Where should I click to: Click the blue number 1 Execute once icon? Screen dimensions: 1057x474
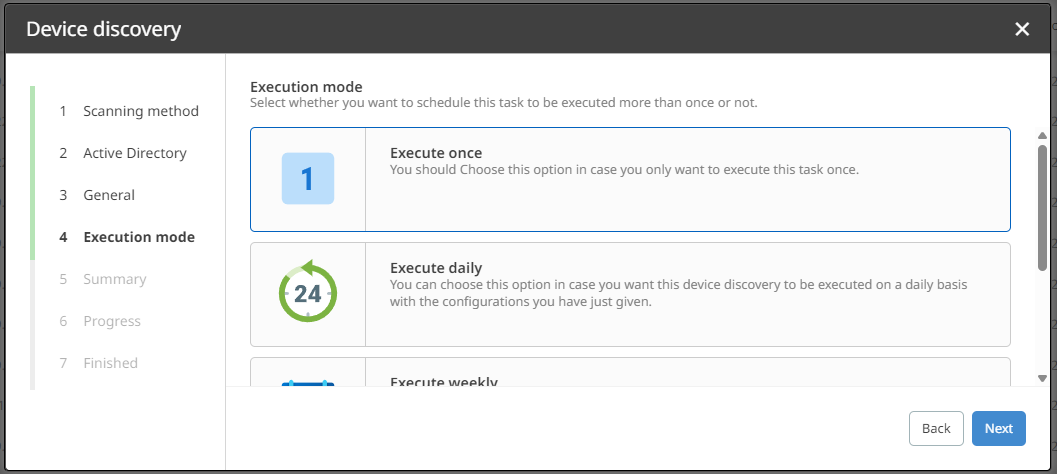click(308, 179)
